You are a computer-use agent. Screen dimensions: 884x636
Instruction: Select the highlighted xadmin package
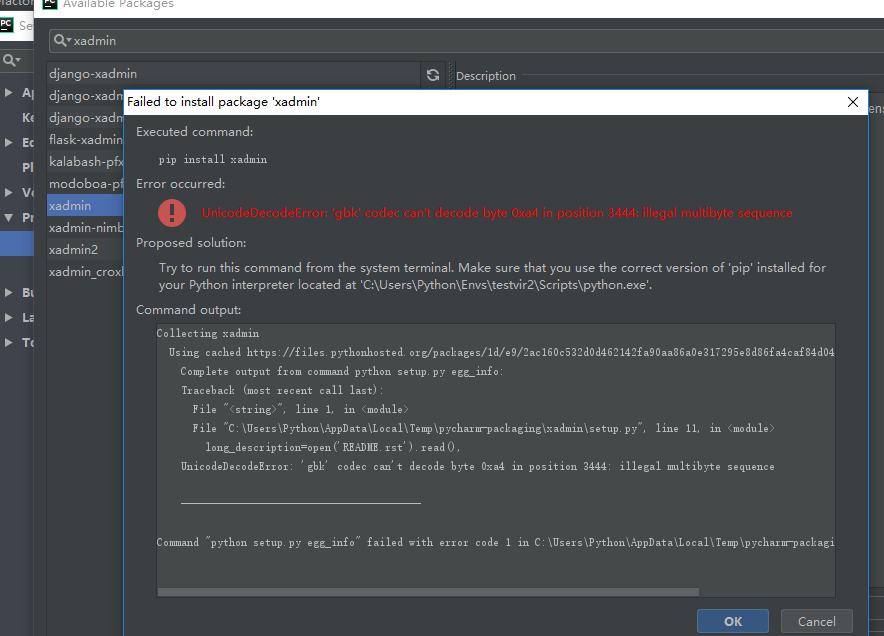85,205
